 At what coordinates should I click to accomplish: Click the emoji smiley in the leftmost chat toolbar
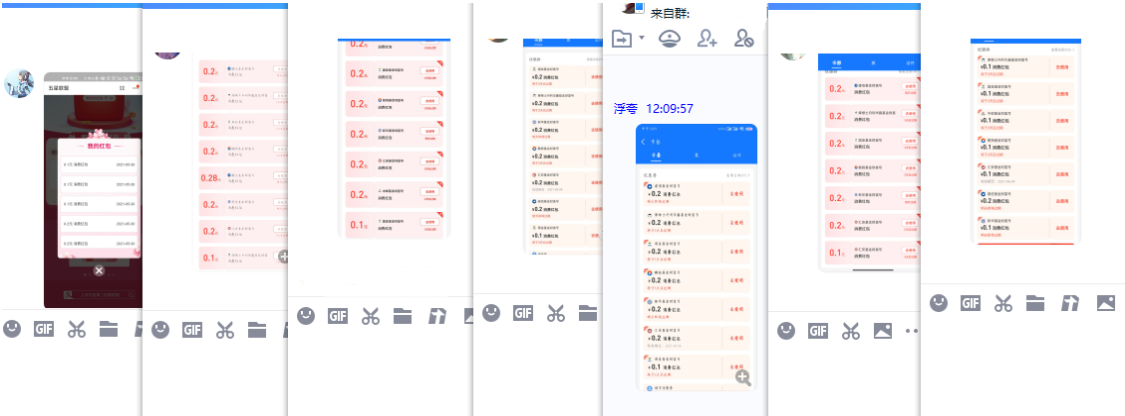(12, 328)
